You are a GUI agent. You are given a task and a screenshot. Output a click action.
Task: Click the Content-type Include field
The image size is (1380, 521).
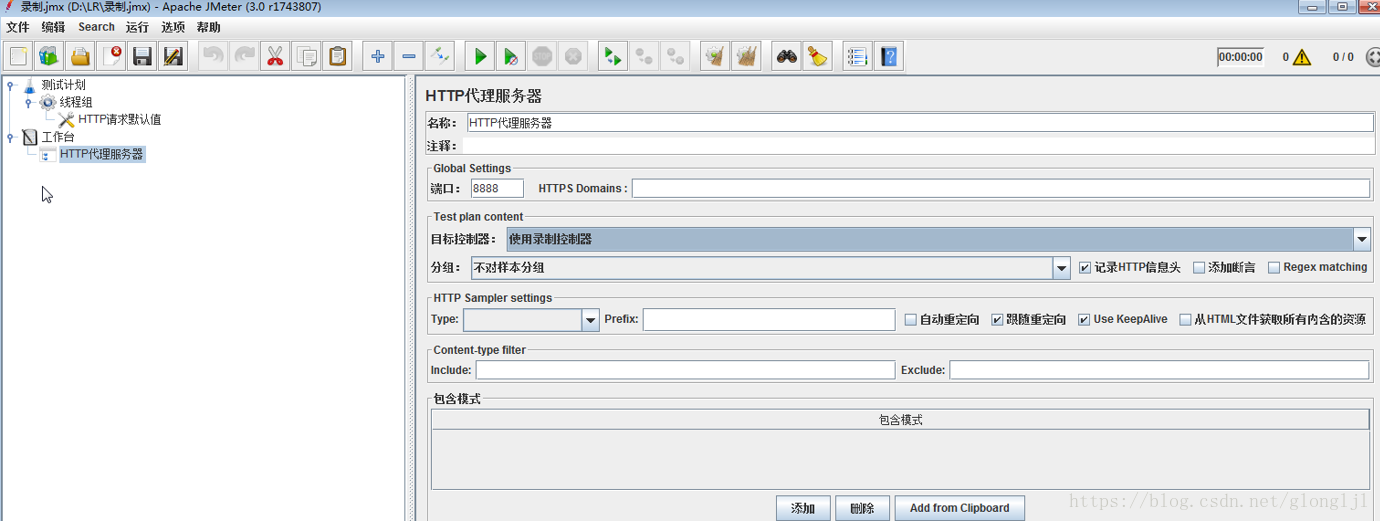click(x=685, y=370)
